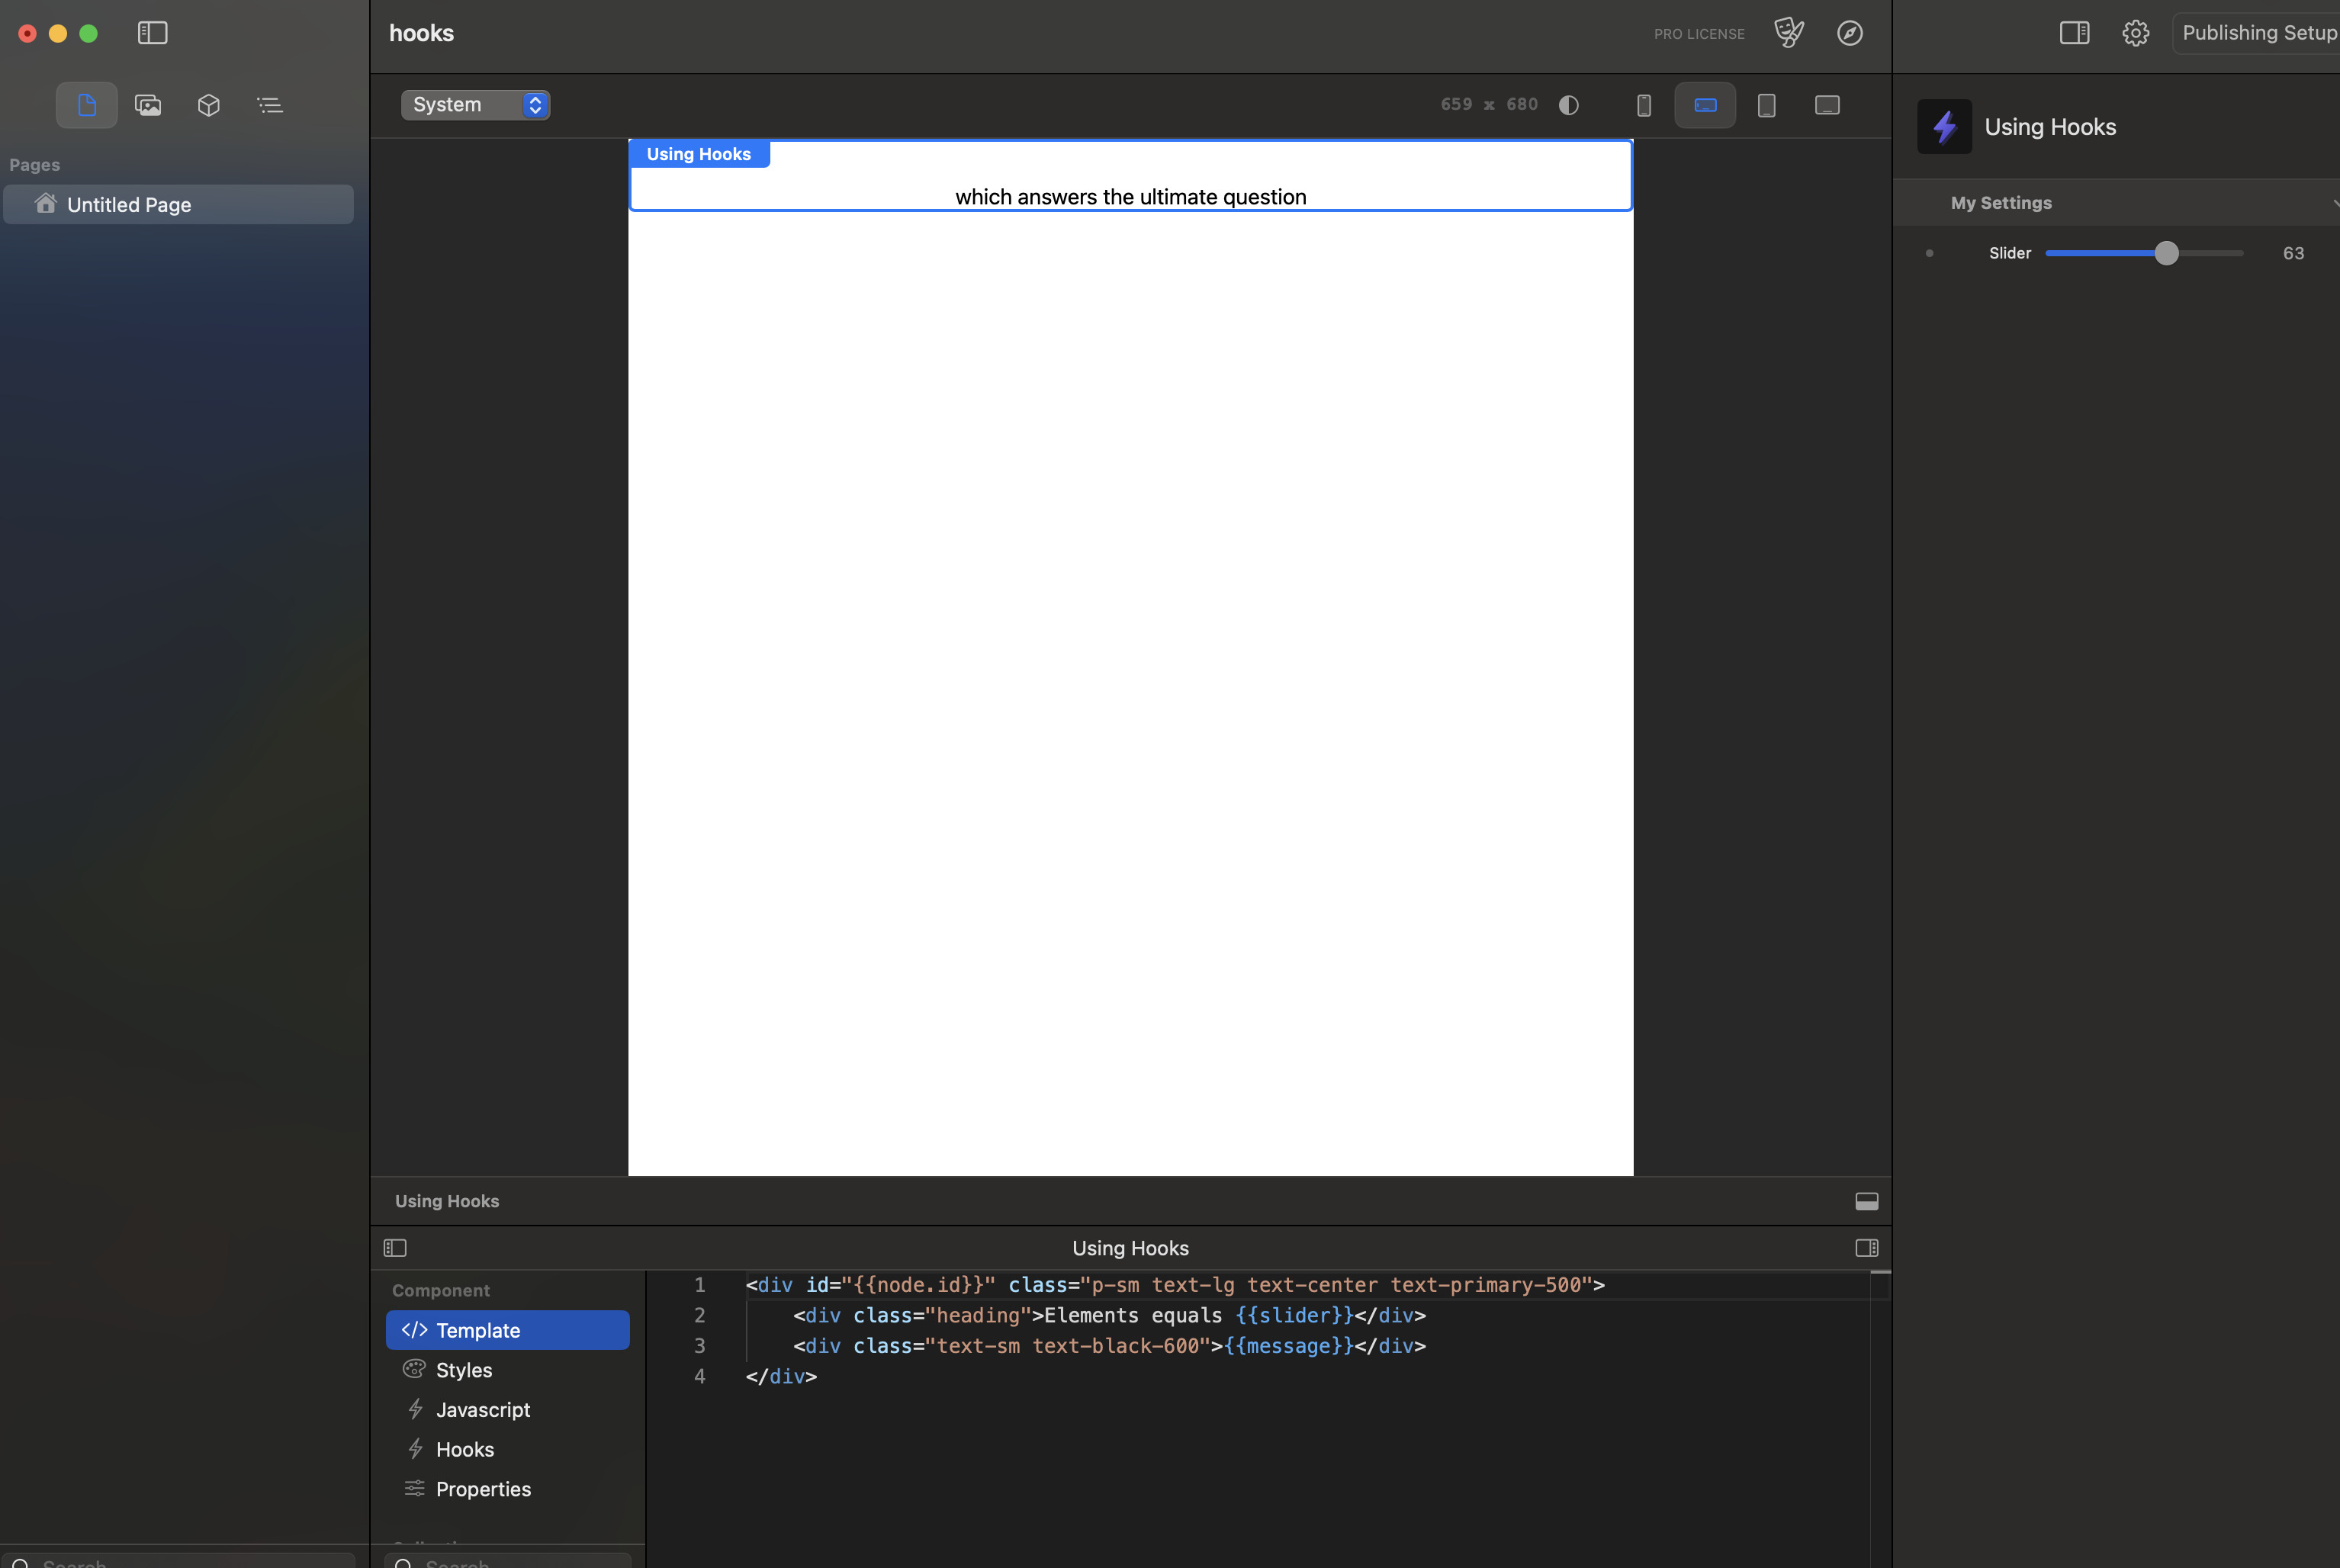Switch to the Hooks section

click(465, 1449)
